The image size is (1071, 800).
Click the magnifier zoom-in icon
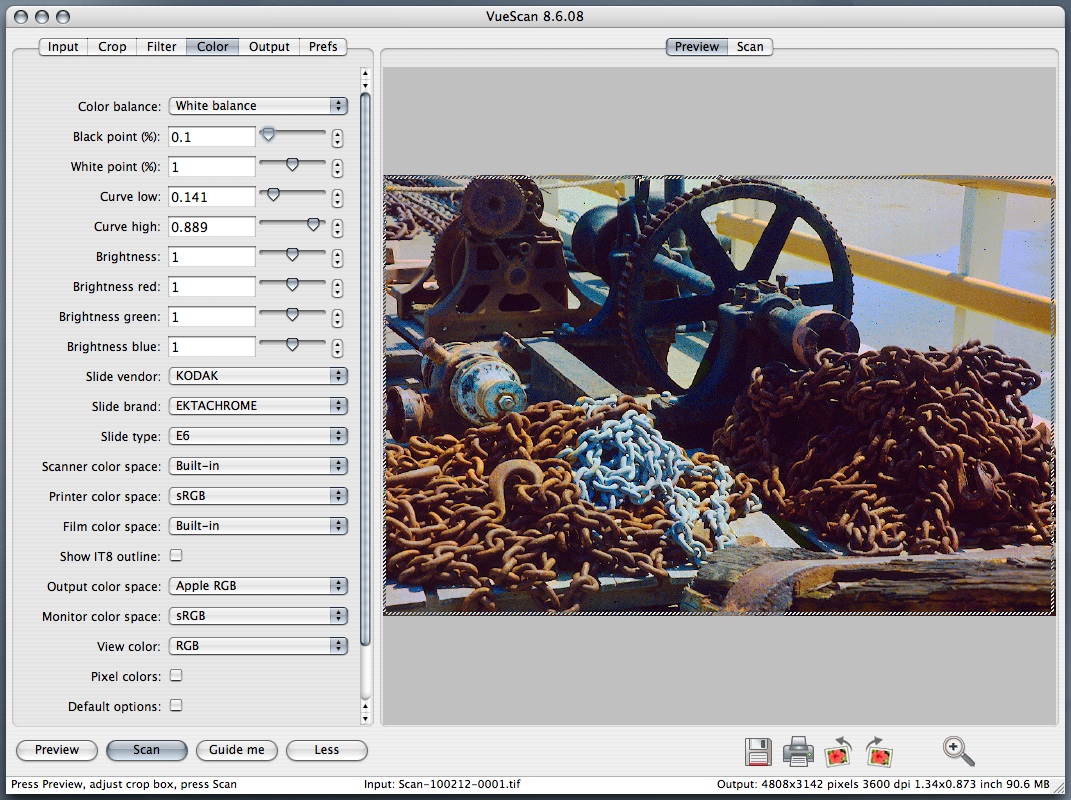[957, 751]
